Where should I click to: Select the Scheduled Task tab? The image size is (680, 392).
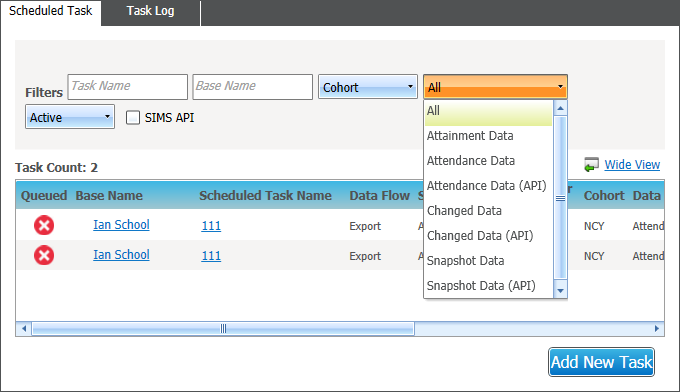point(51,11)
